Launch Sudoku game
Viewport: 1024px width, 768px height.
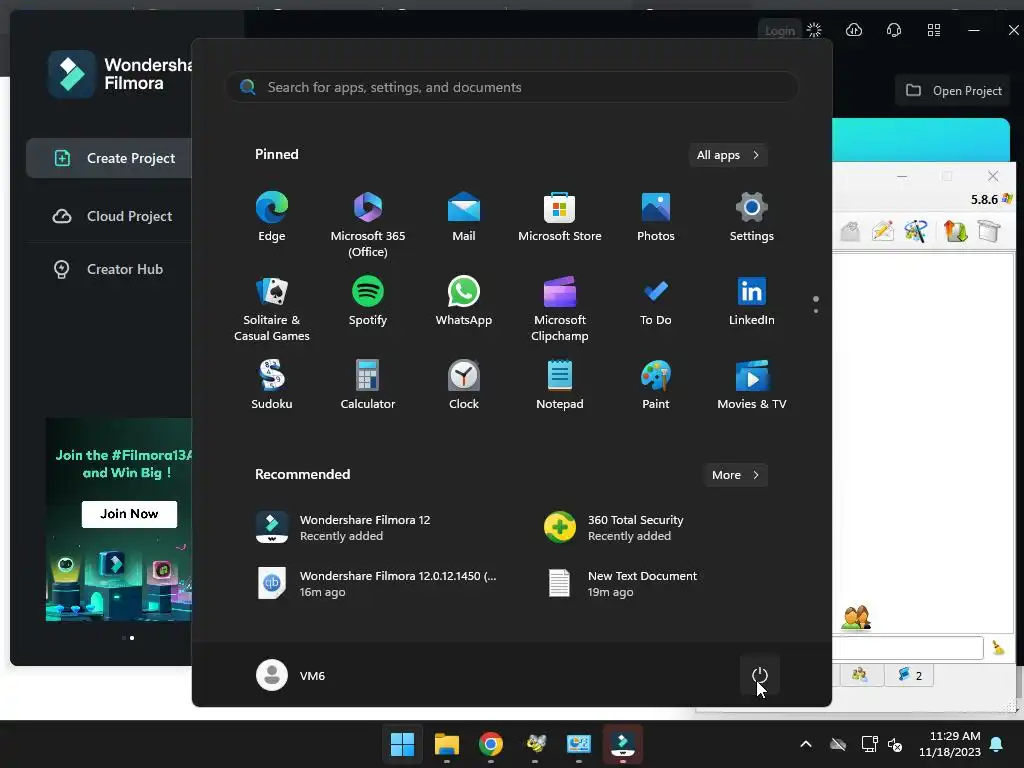[272, 385]
